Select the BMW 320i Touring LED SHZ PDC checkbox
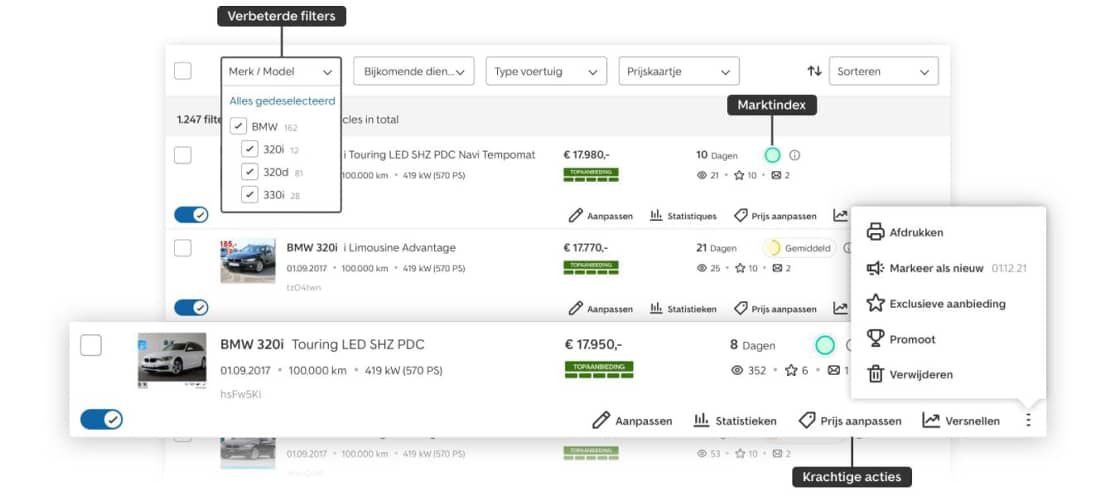This screenshot has height=501, width=1100. point(90,345)
